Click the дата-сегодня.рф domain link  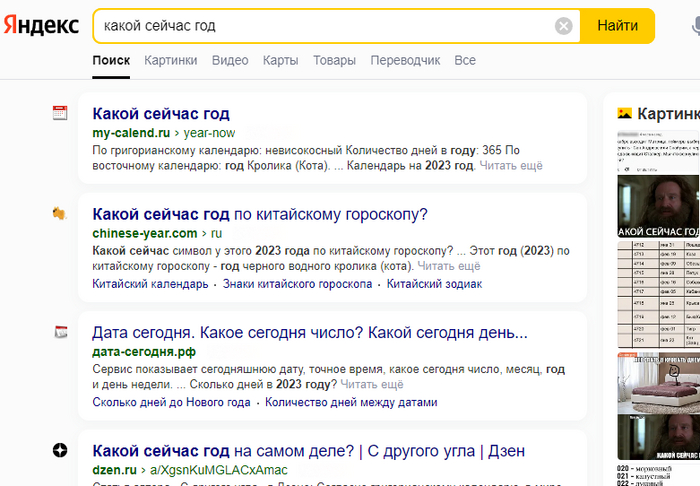[x=144, y=352]
